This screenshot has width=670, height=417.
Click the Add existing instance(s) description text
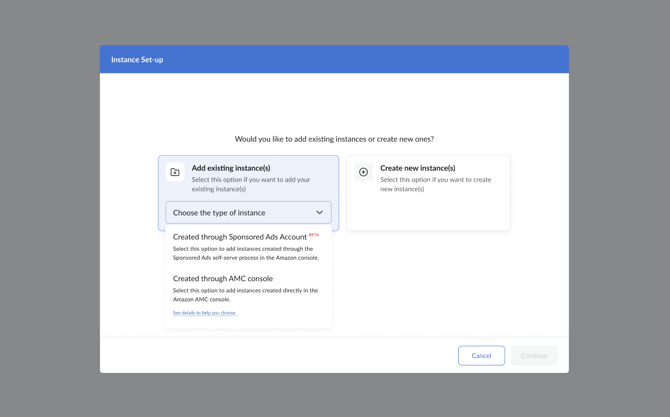coord(250,184)
